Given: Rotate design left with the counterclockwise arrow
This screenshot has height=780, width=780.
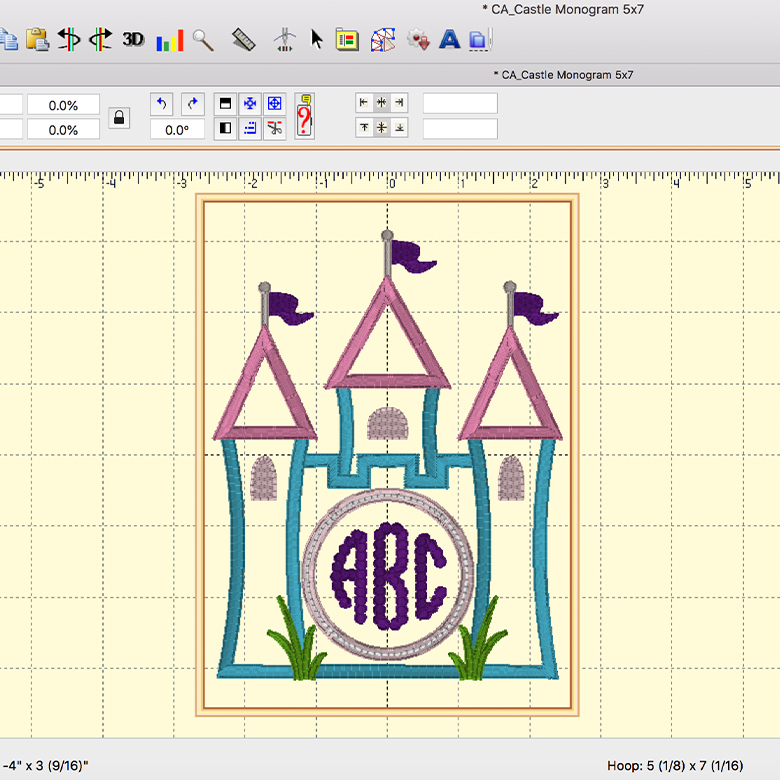Looking at the screenshot, I should (162, 104).
